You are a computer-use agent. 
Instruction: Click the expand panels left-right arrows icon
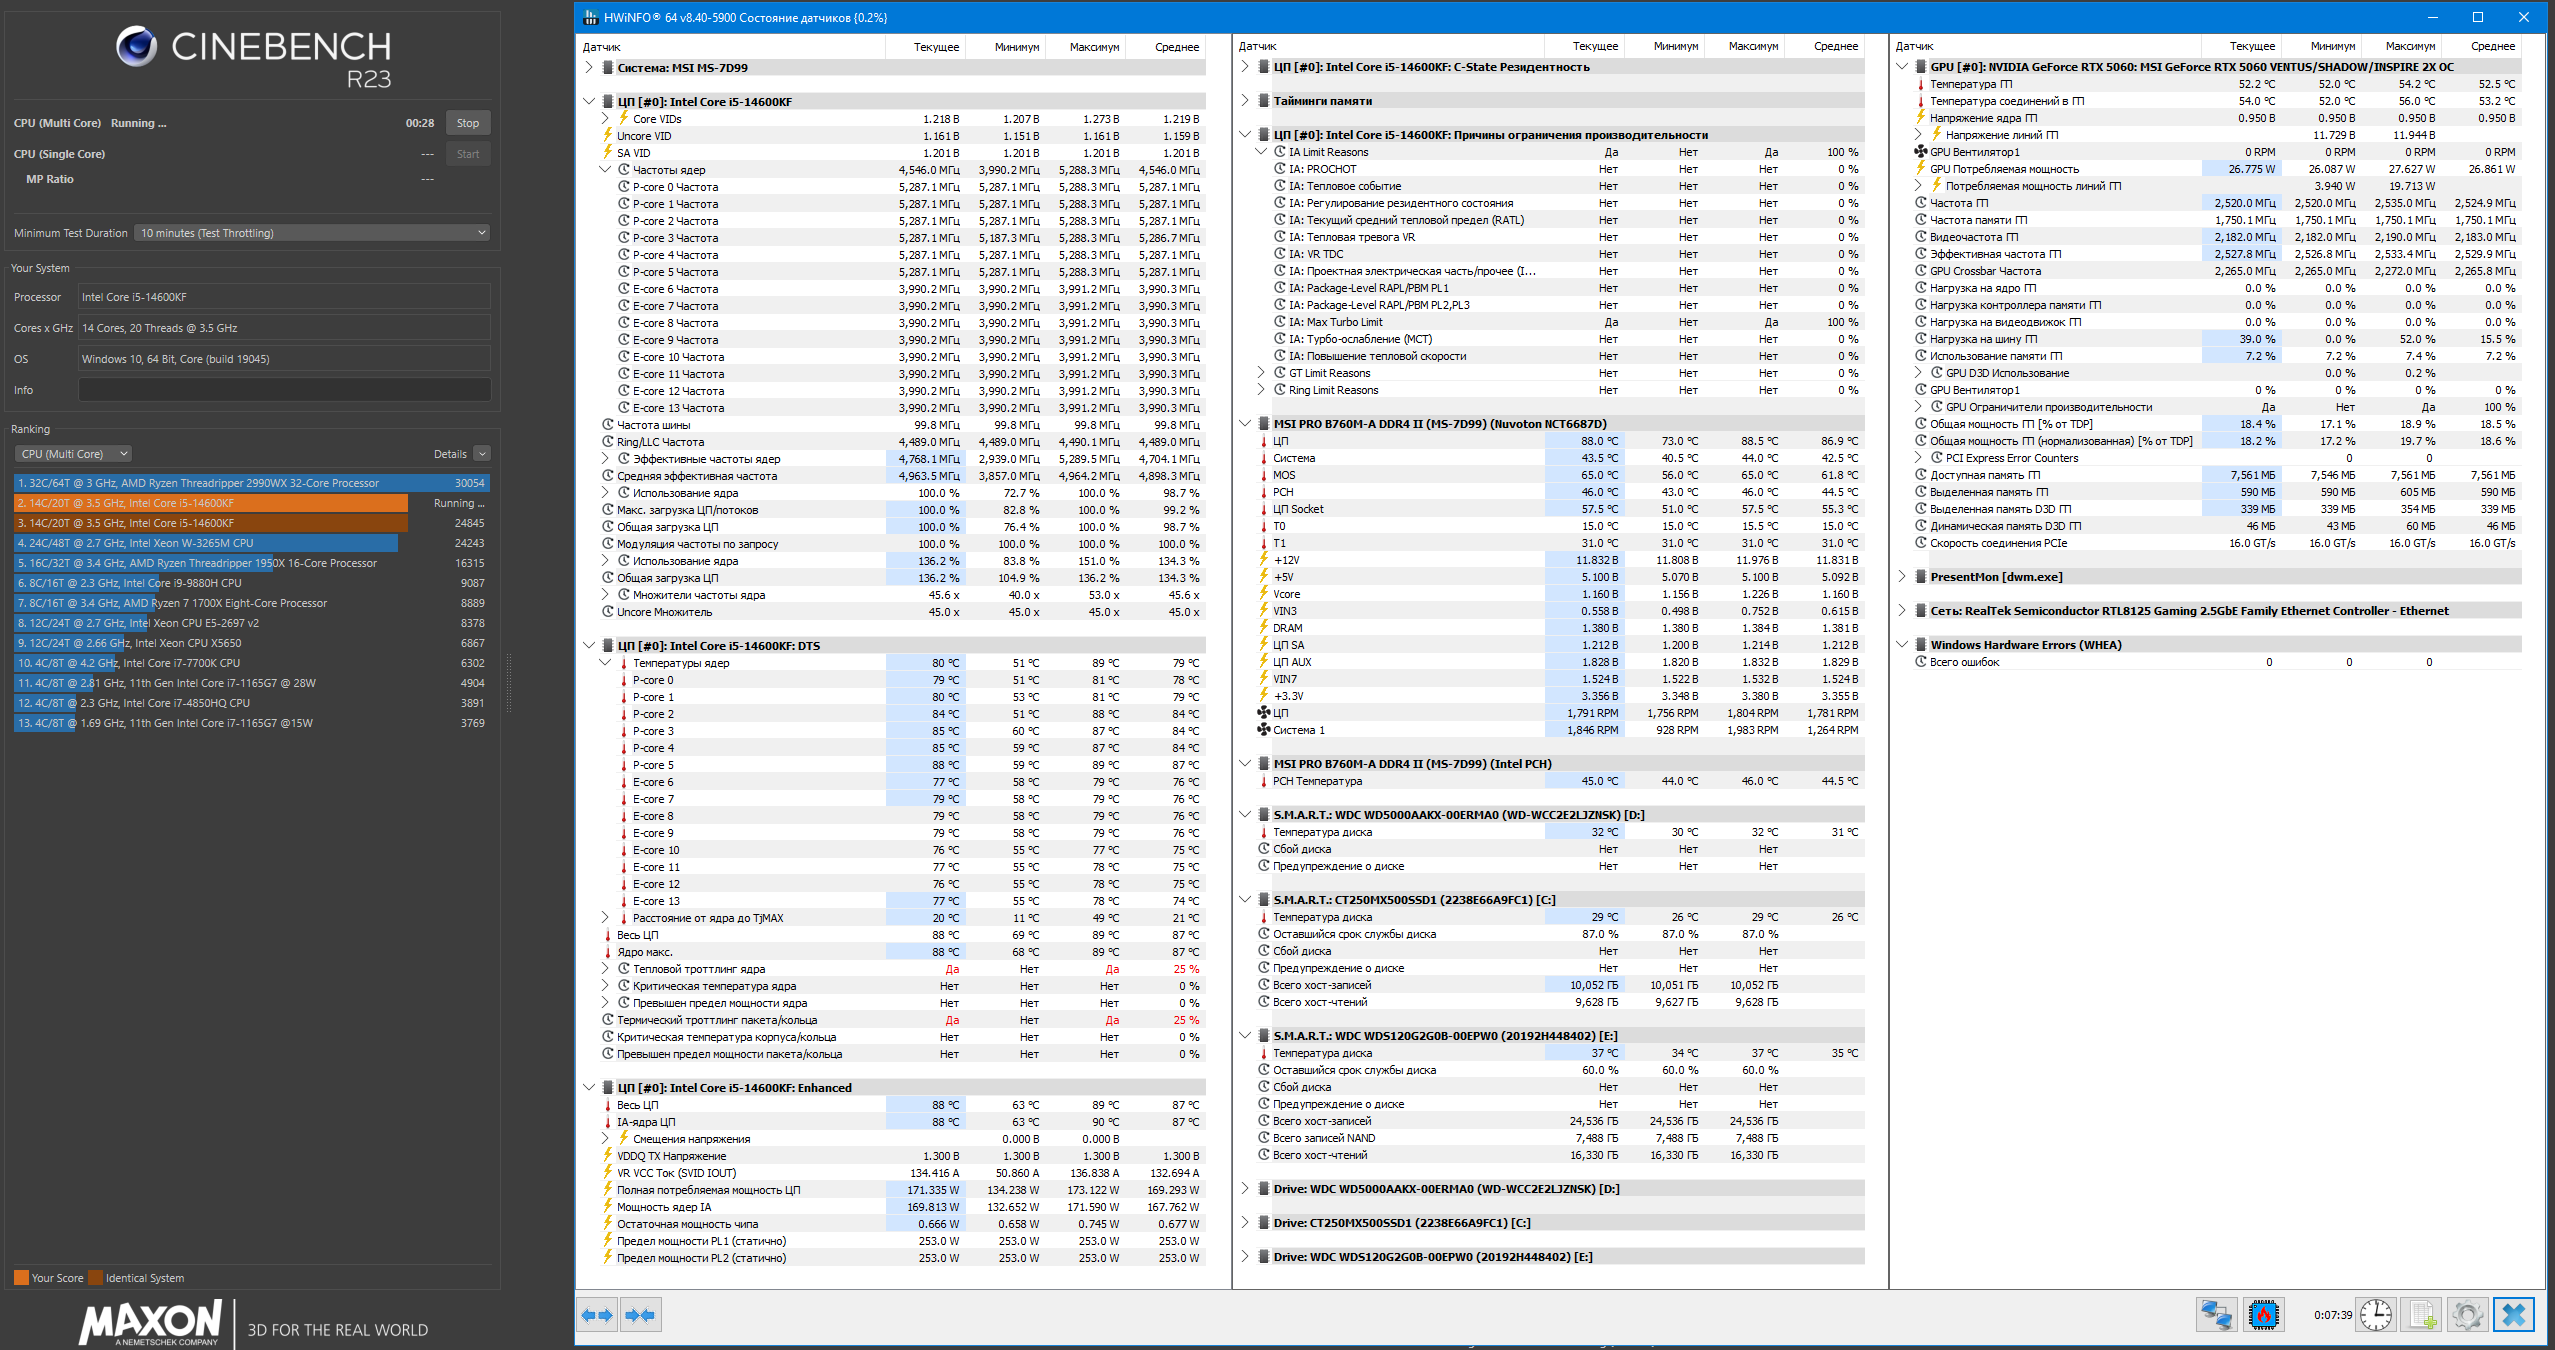(597, 1315)
